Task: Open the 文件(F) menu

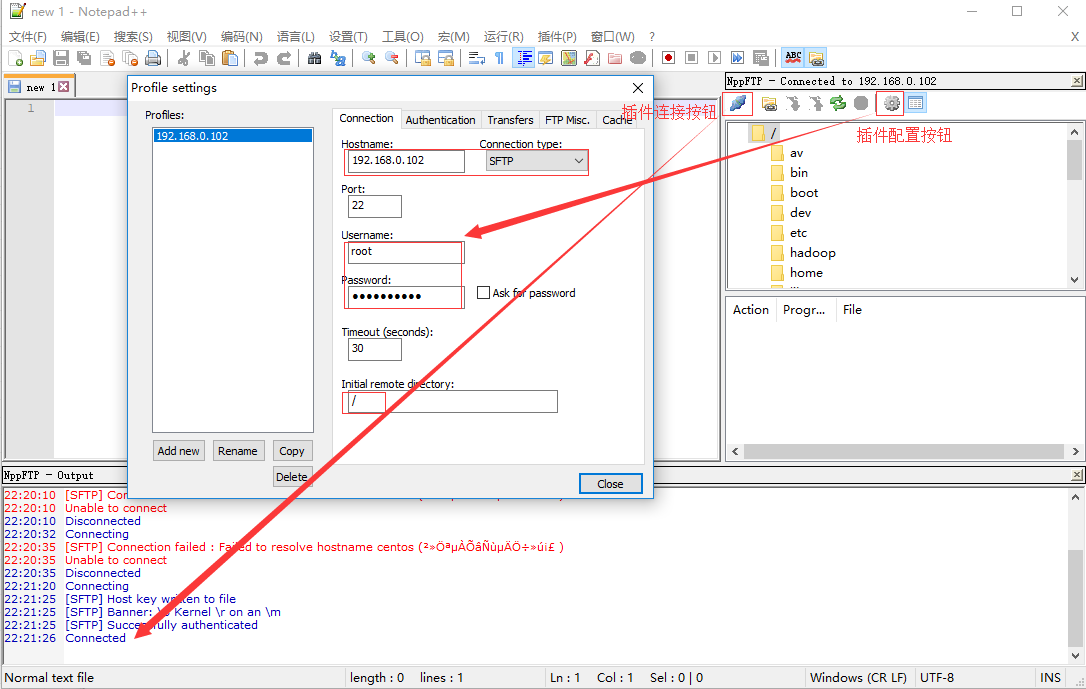Action: 28,37
